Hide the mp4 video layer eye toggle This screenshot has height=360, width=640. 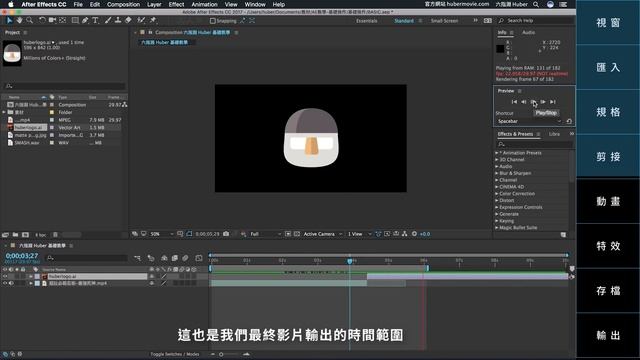click(x=5, y=283)
